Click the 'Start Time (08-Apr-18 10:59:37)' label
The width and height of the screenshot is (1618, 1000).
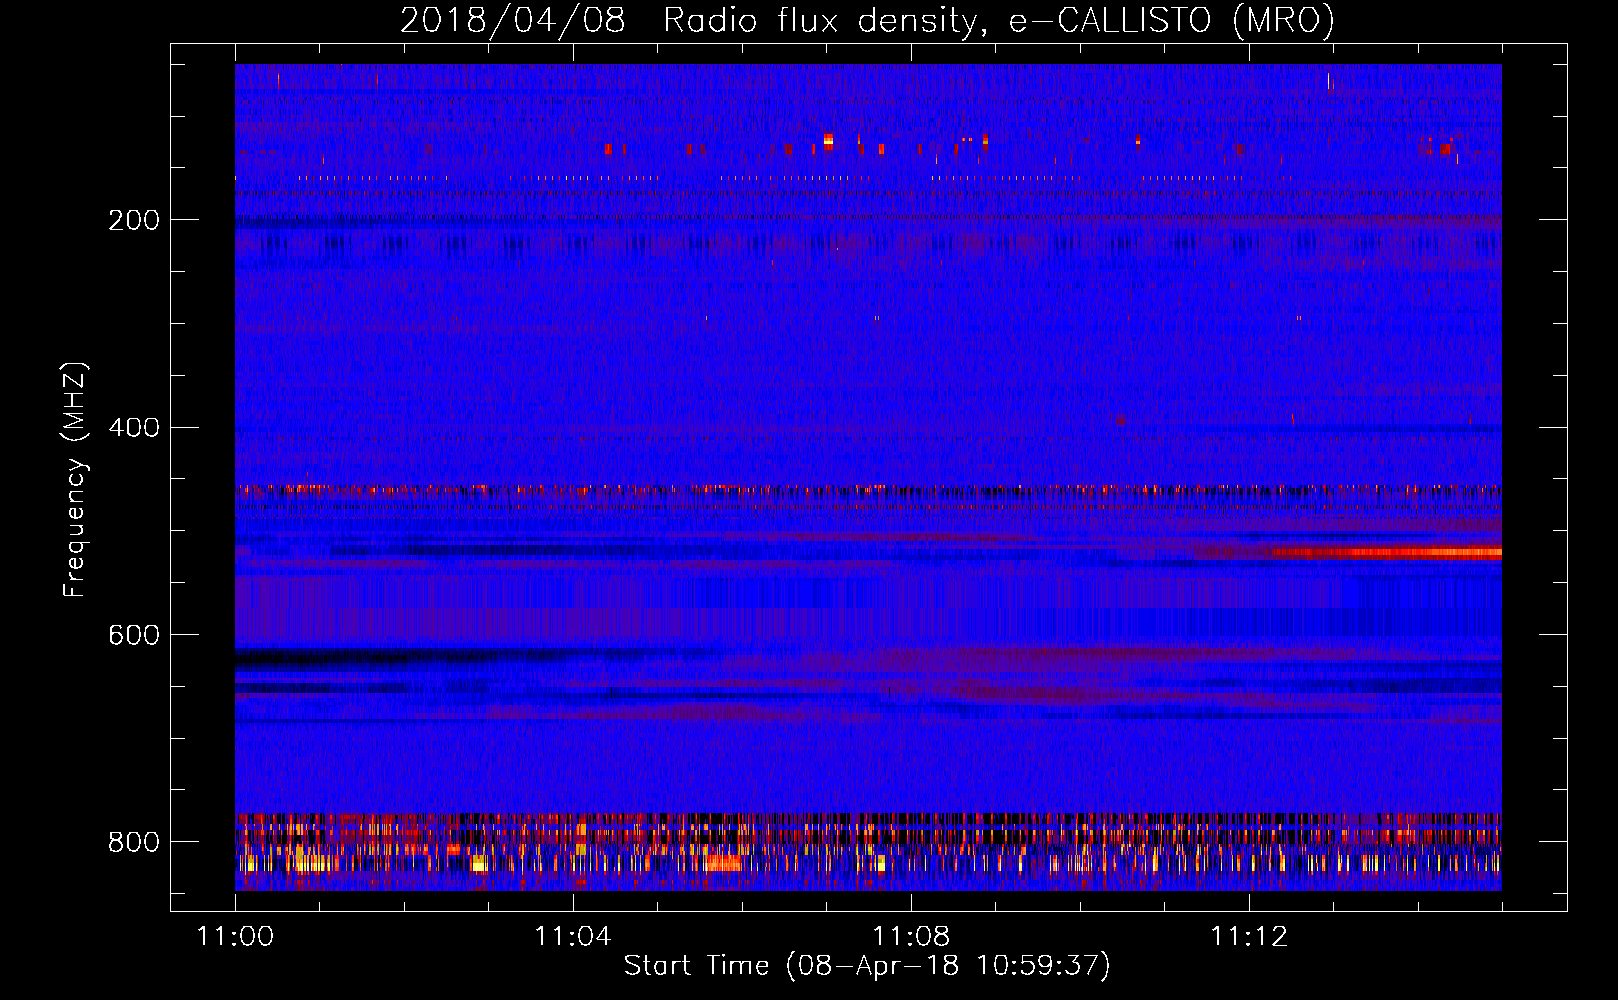click(x=867, y=966)
